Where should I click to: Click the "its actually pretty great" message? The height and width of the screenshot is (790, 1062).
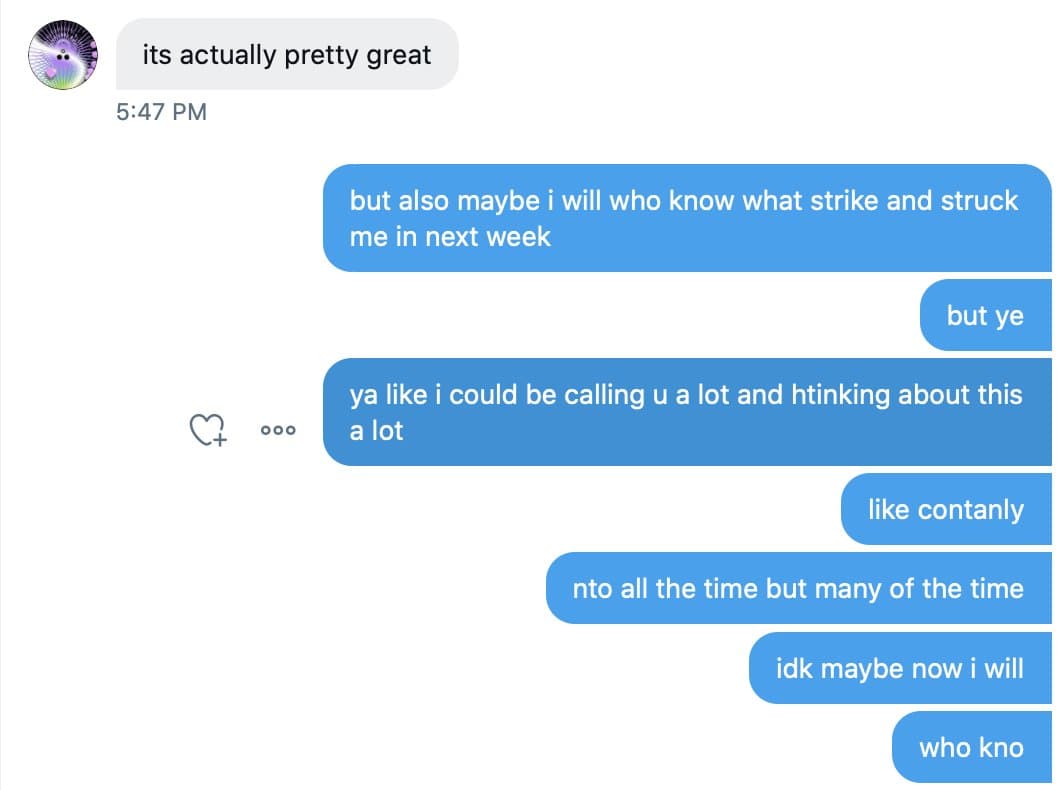tap(287, 55)
